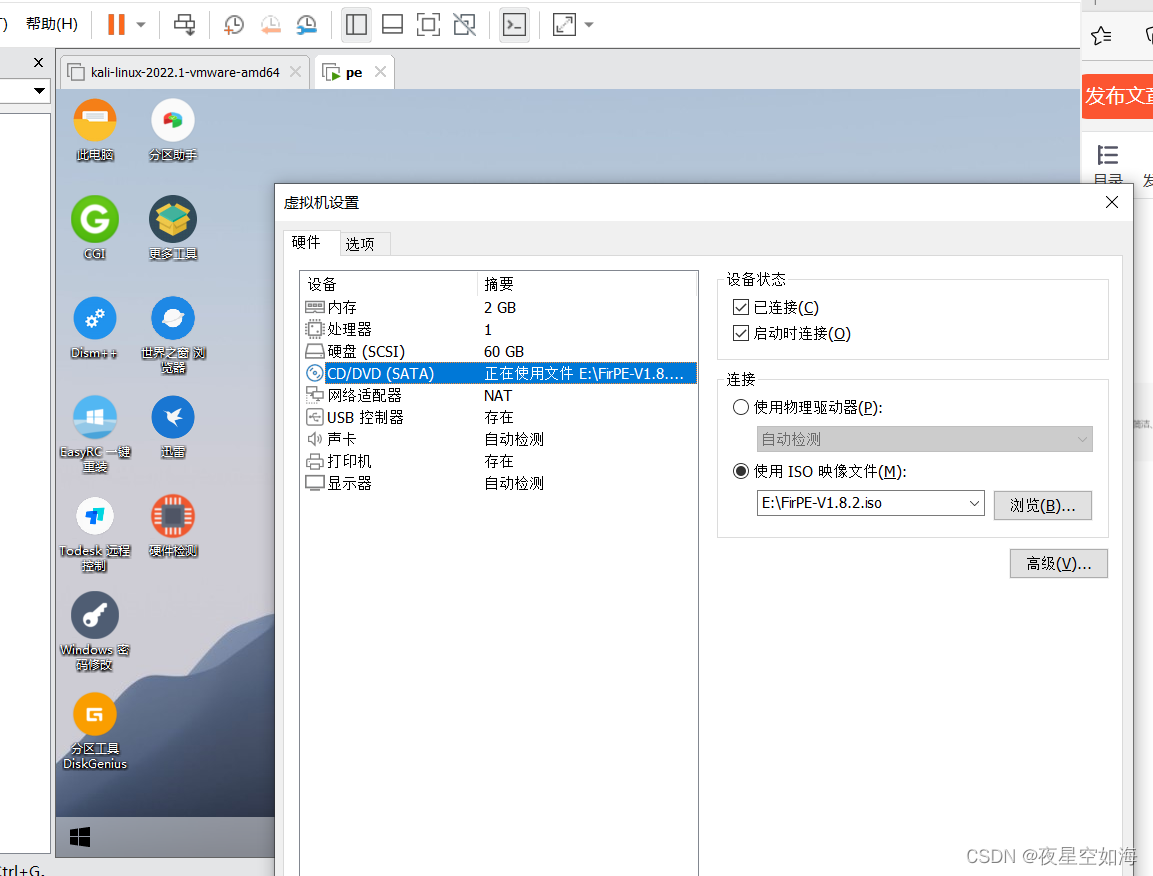Switch to the 选项 tab
Screen dimensions: 1153x876
(x=364, y=243)
